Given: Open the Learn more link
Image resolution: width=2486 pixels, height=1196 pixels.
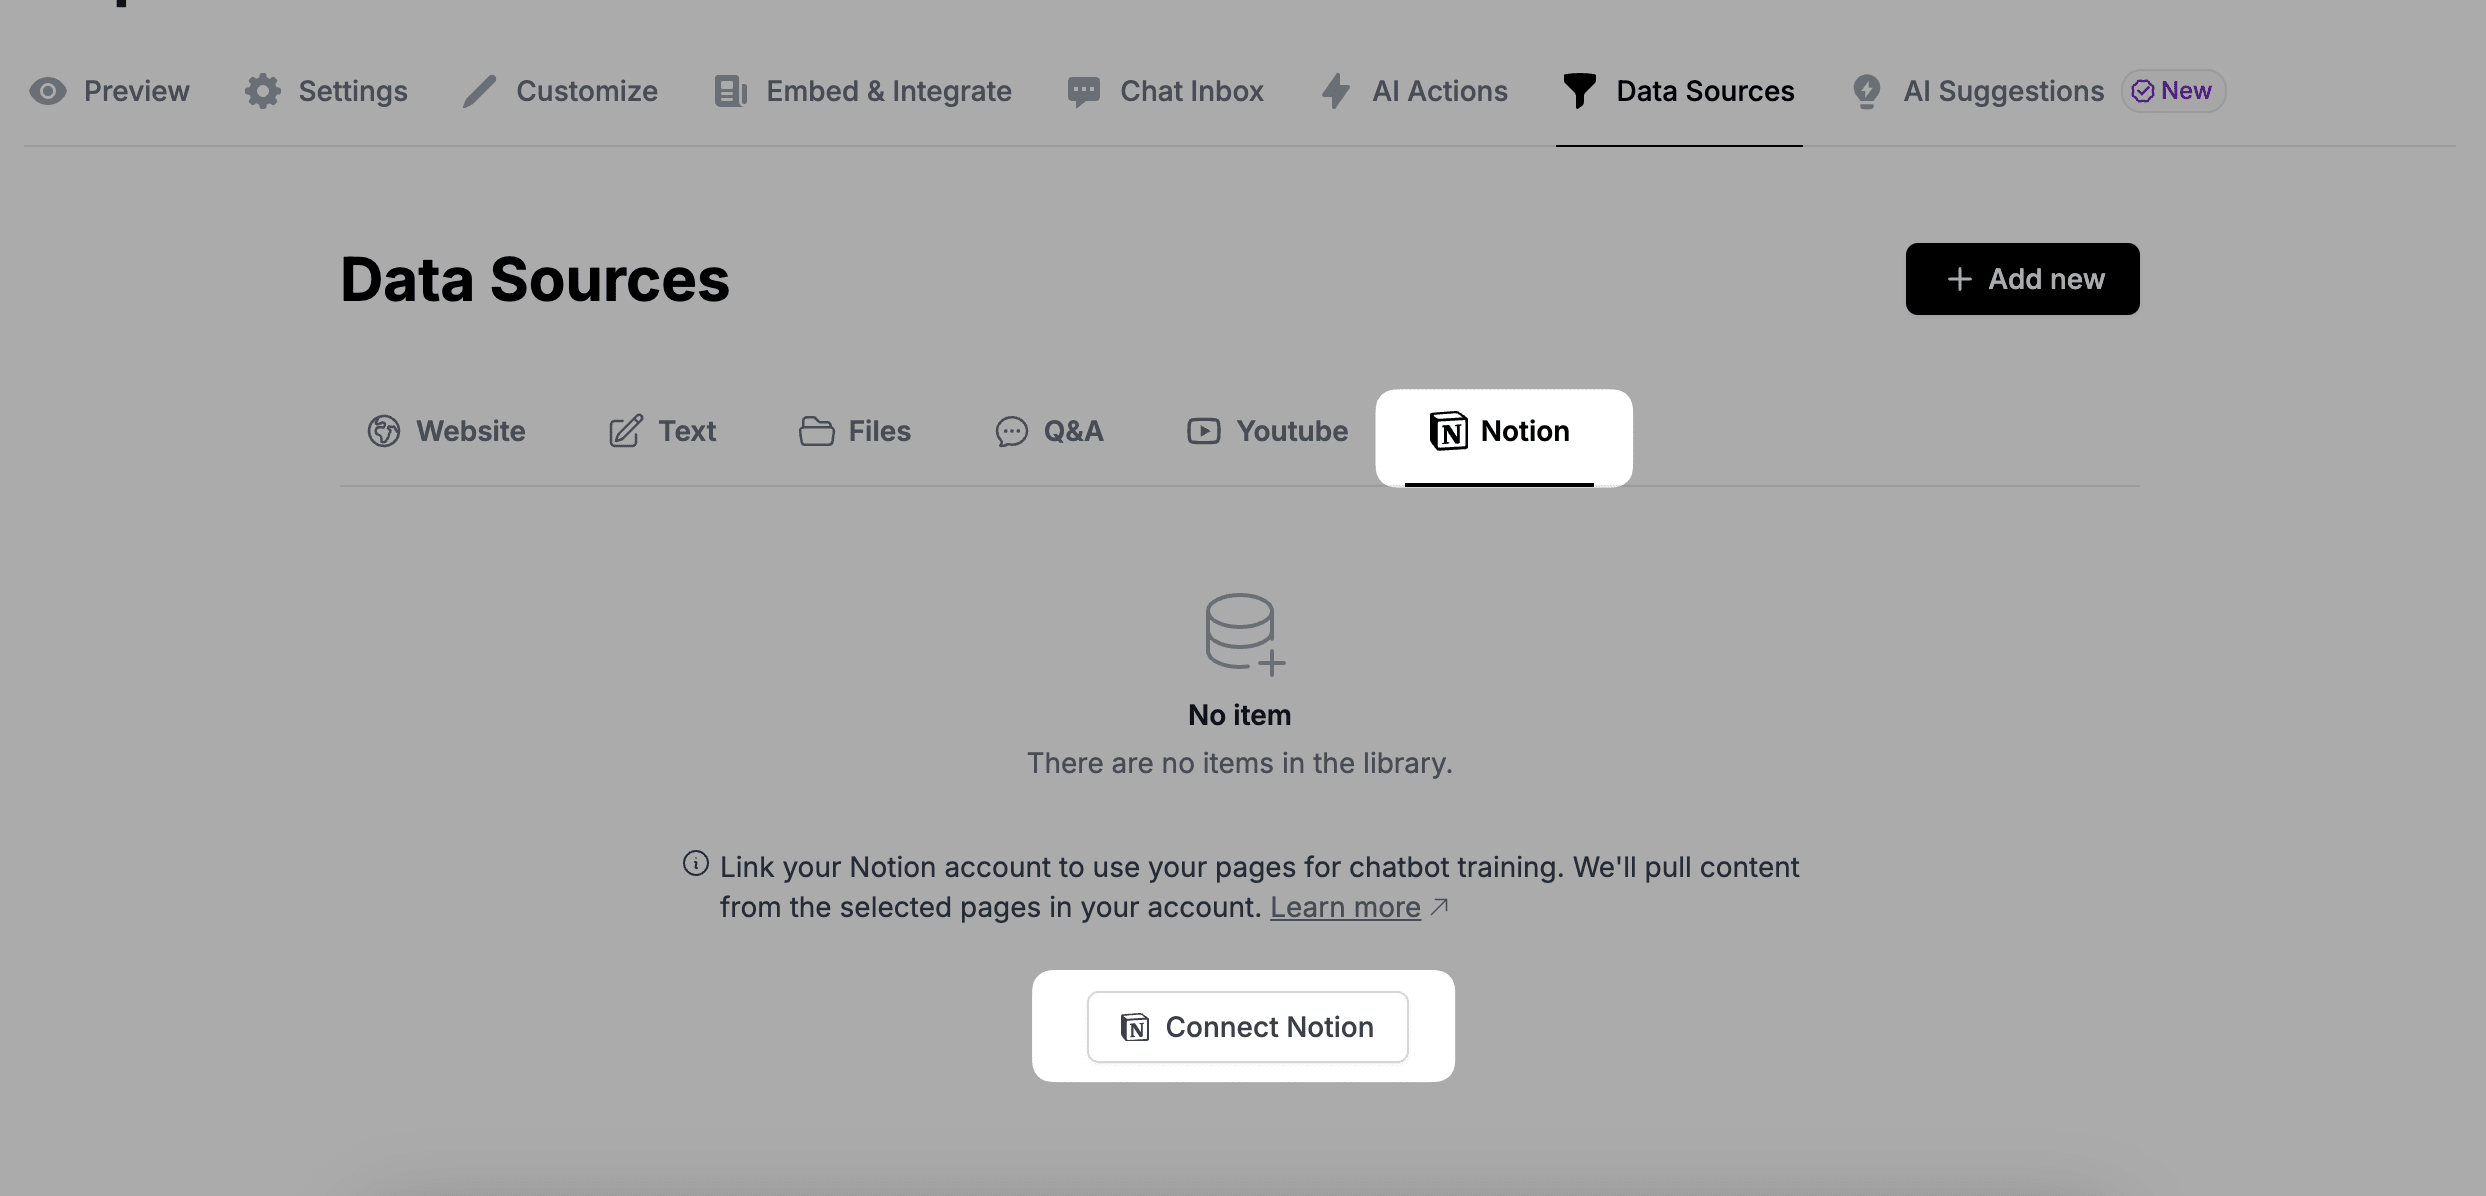Looking at the screenshot, I should point(1345,907).
